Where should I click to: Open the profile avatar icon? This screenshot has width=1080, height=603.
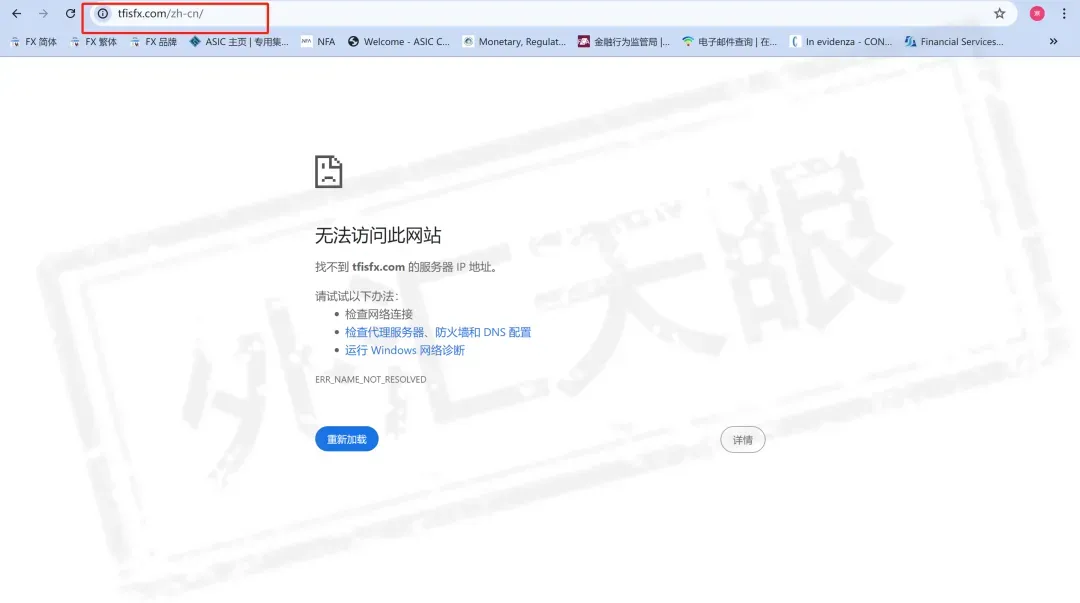1037,13
